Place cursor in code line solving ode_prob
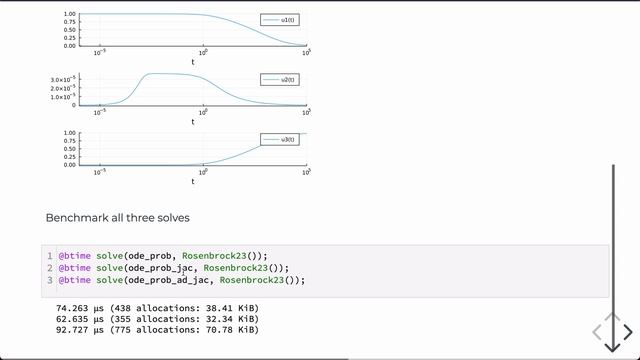Viewport: 640px width, 360px height. point(163,256)
